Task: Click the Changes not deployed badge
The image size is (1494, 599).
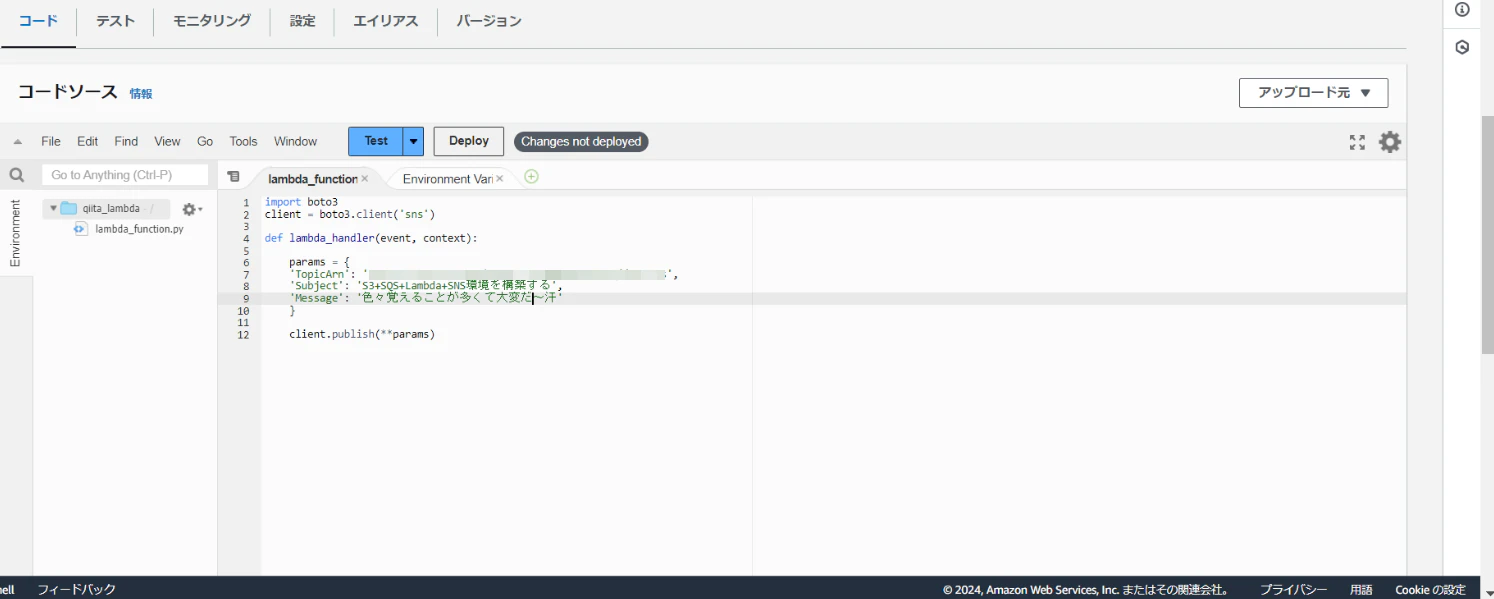Action: 581,142
